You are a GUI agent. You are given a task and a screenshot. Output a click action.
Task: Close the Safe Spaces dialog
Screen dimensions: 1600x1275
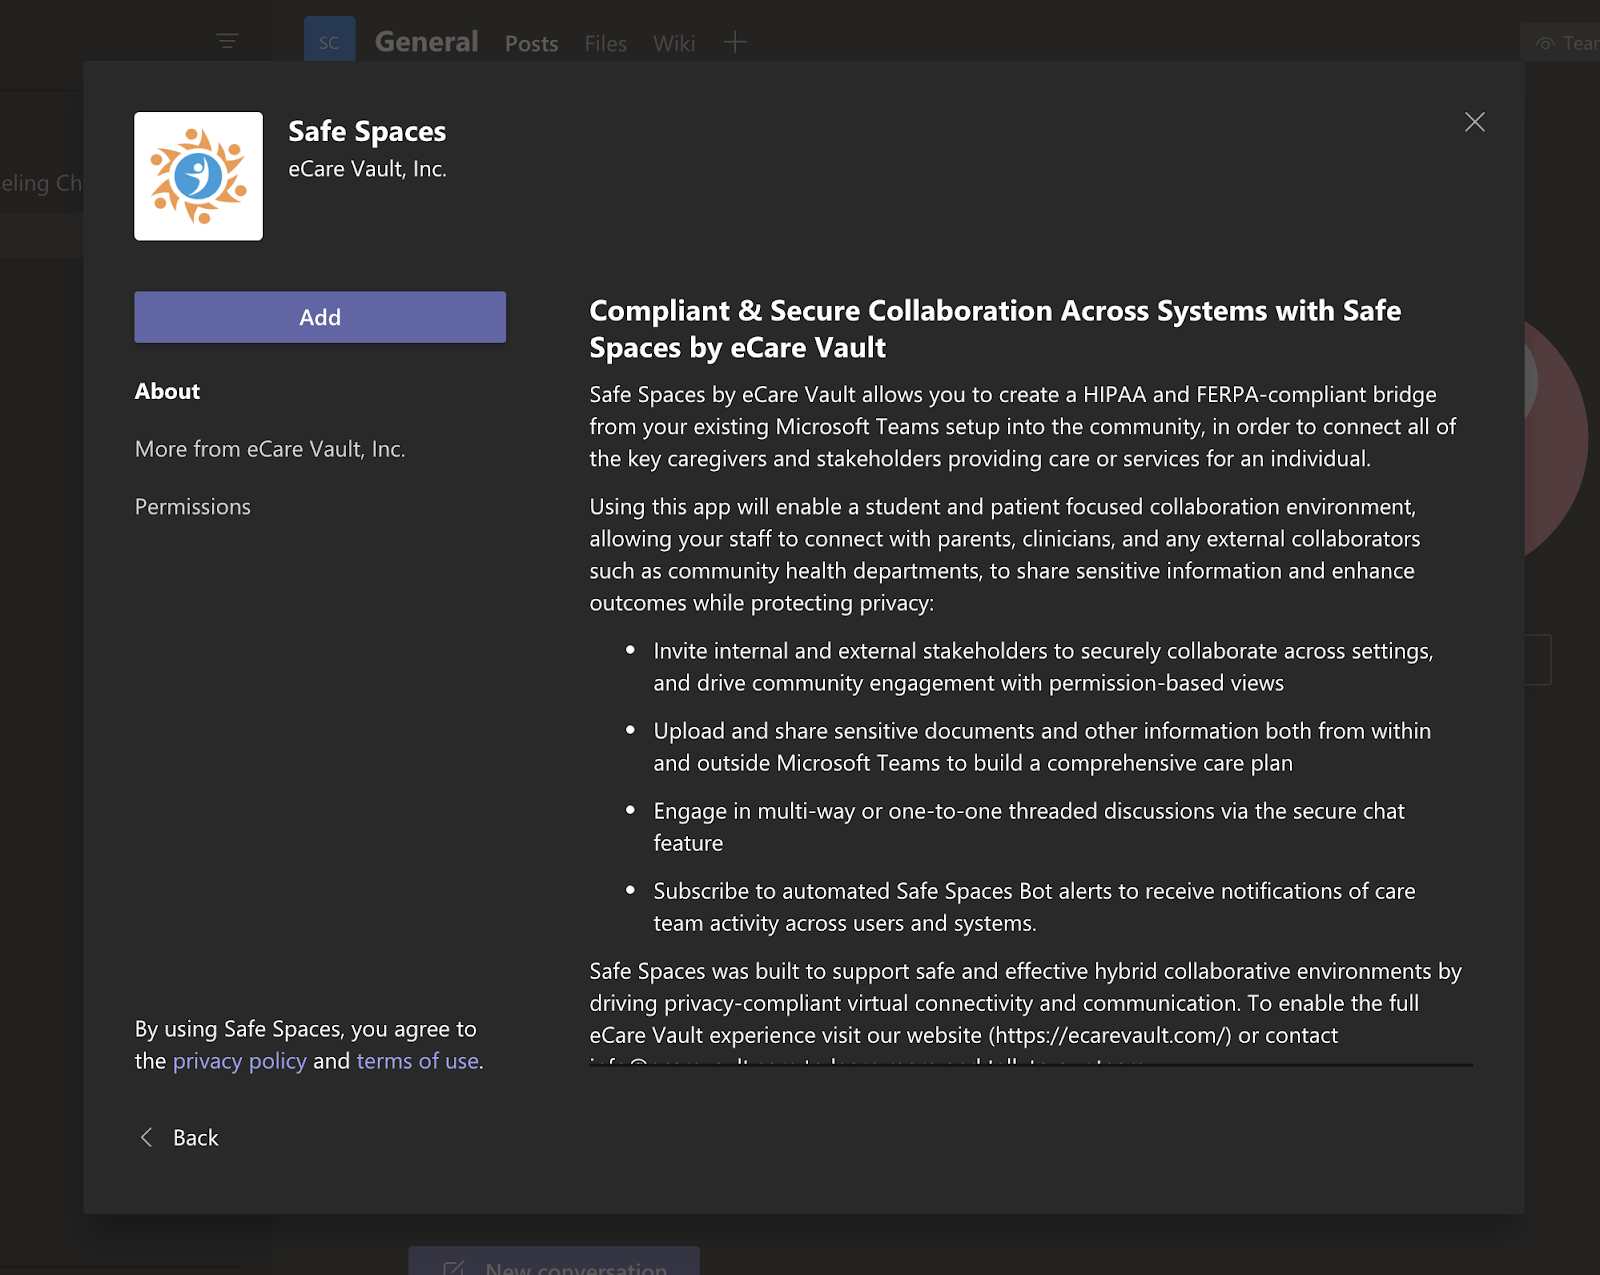click(1474, 122)
